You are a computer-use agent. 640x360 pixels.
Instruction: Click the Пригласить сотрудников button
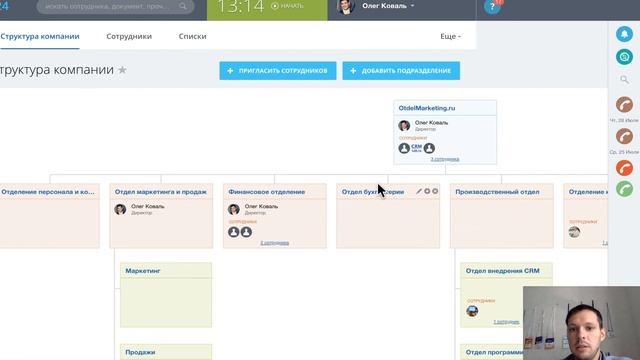(x=278, y=71)
